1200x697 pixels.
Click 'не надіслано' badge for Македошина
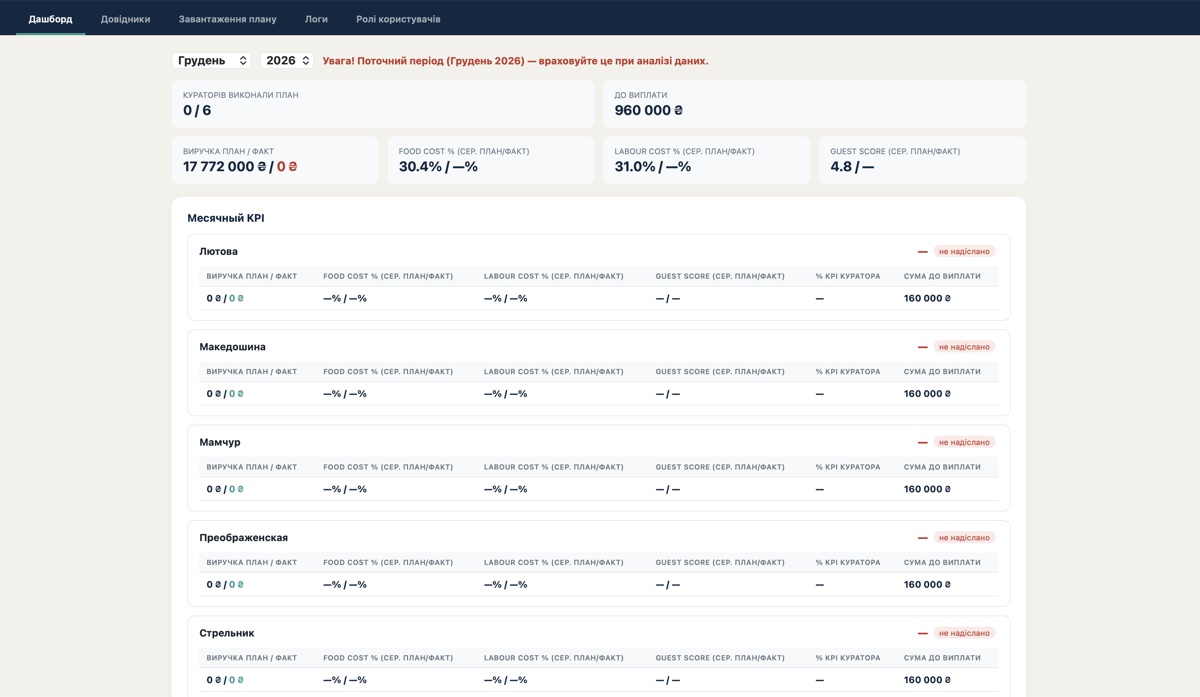click(964, 347)
